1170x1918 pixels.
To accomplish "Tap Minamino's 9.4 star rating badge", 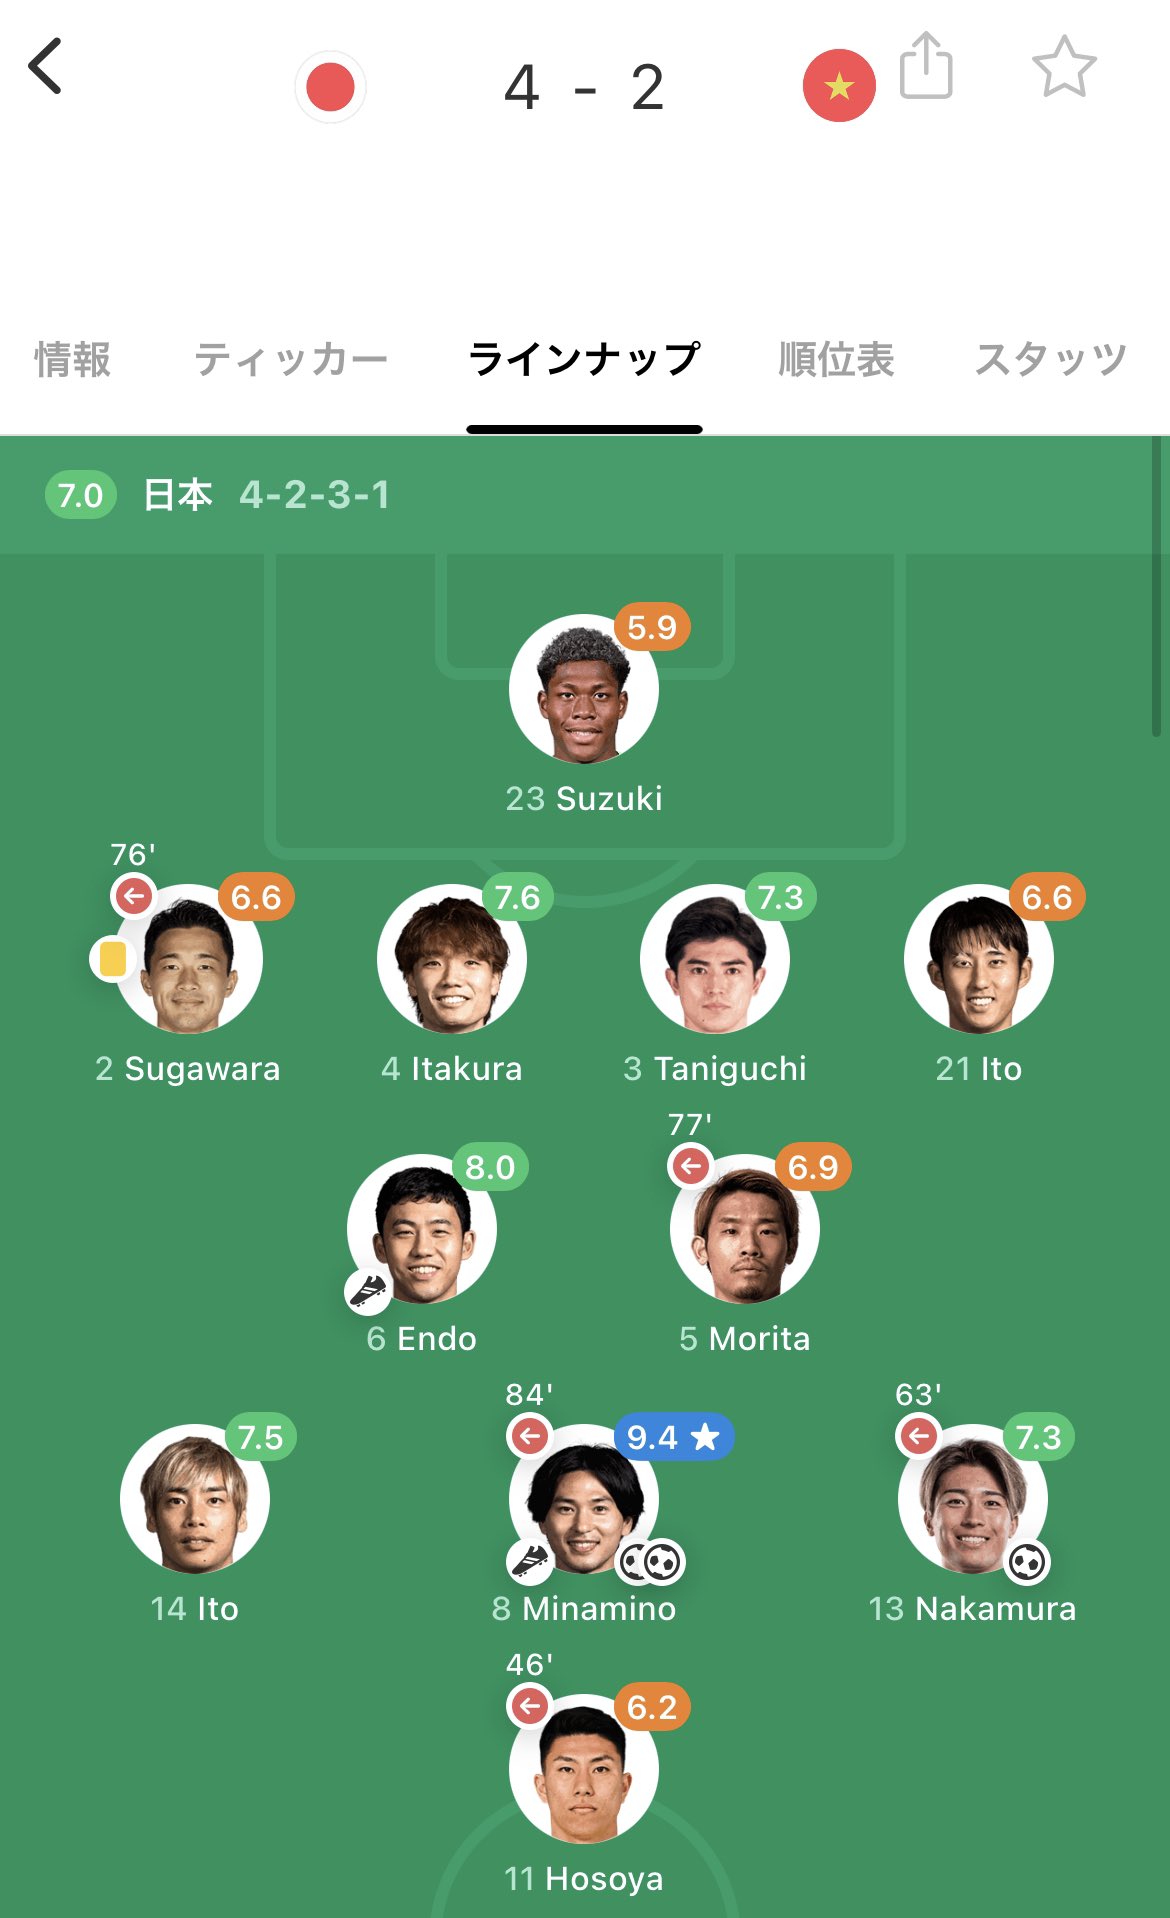I will pos(674,1437).
